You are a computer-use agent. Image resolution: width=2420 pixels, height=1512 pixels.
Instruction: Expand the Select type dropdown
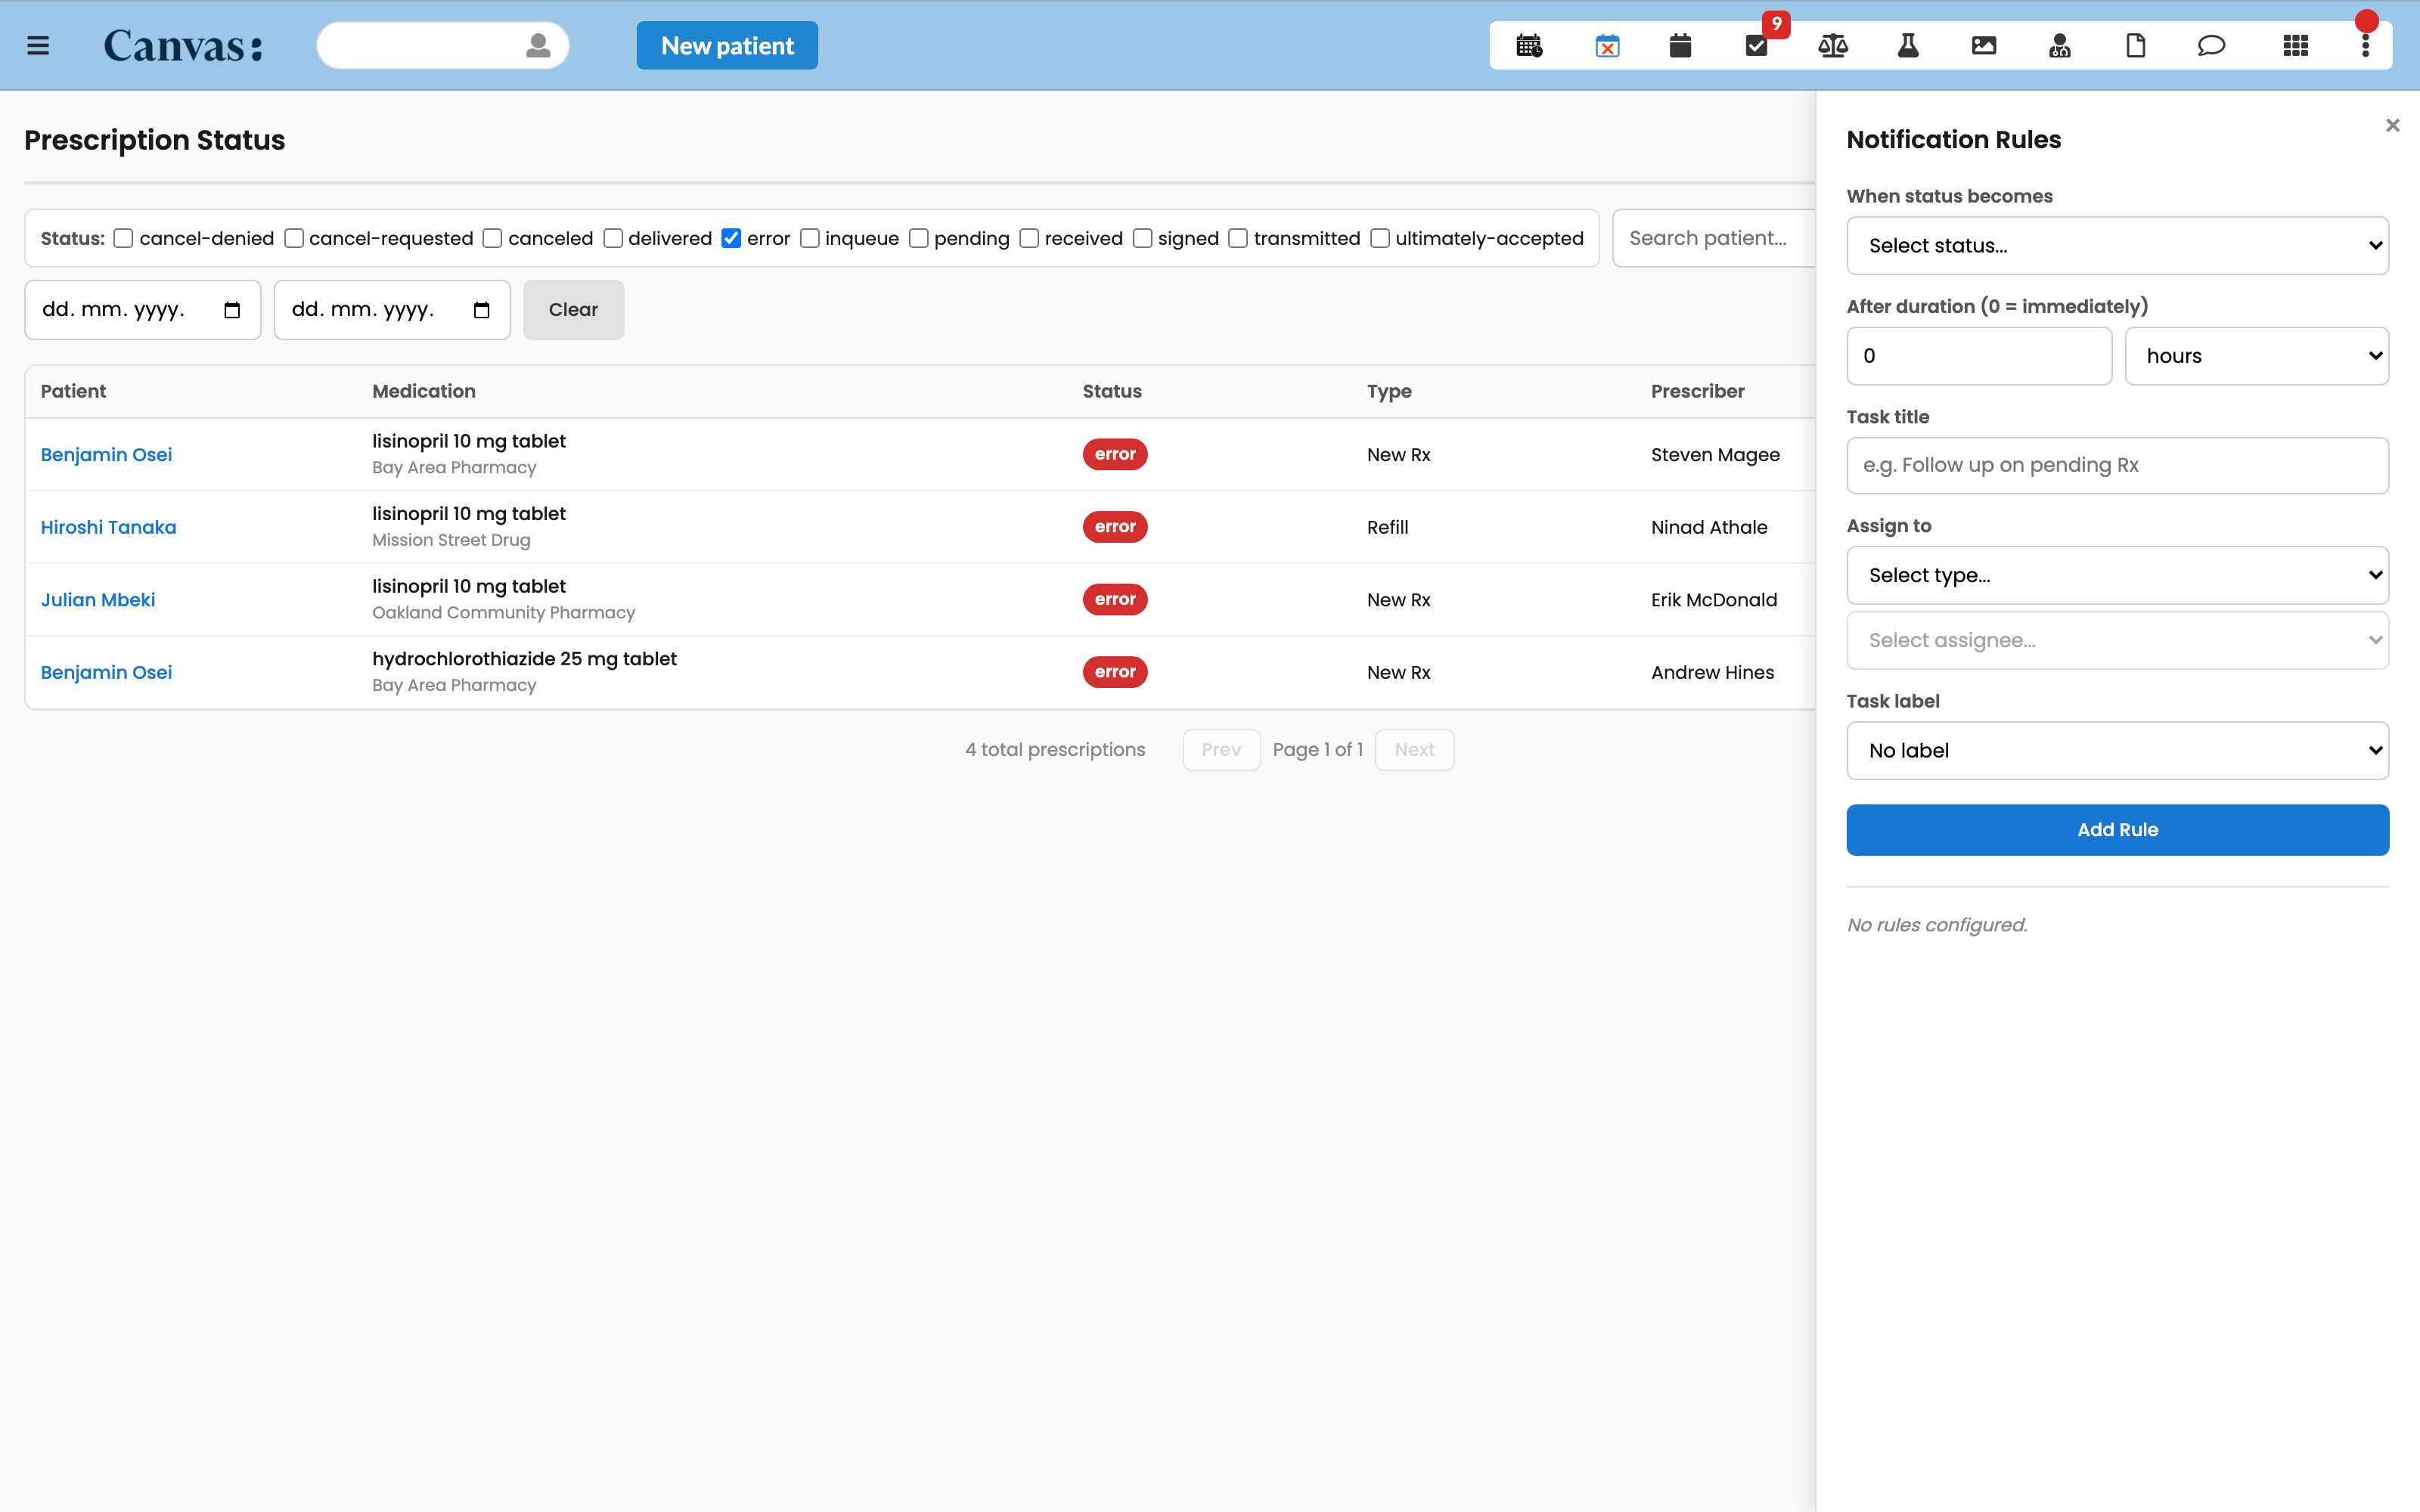2117,575
